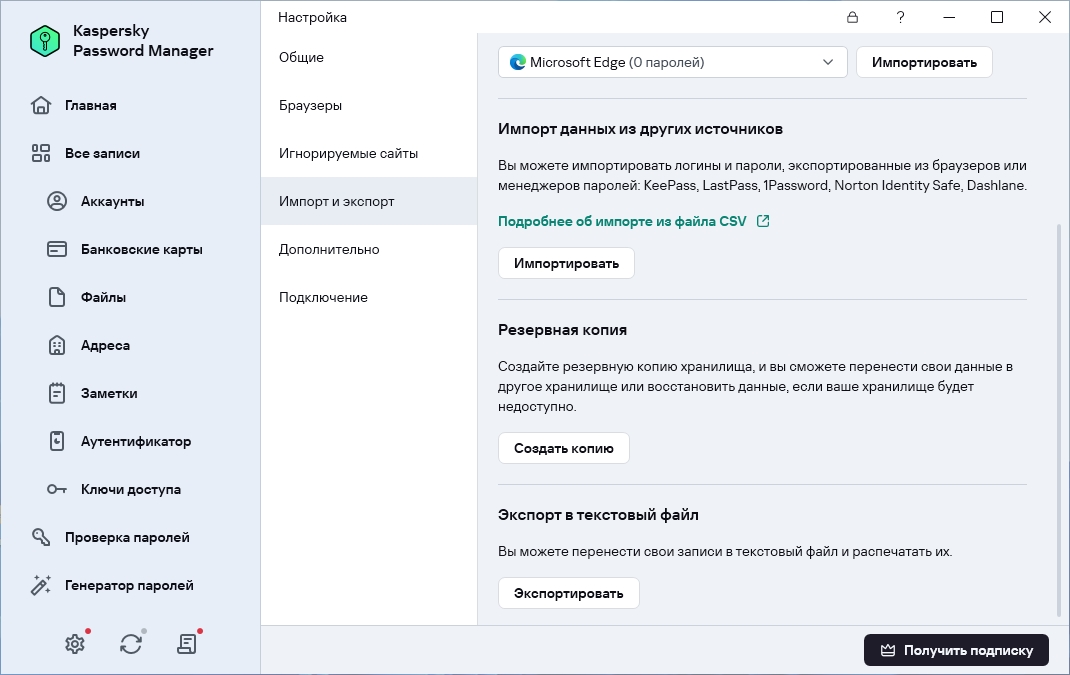Click the Создать копию button
This screenshot has height=675, width=1070.
[x=564, y=448]
